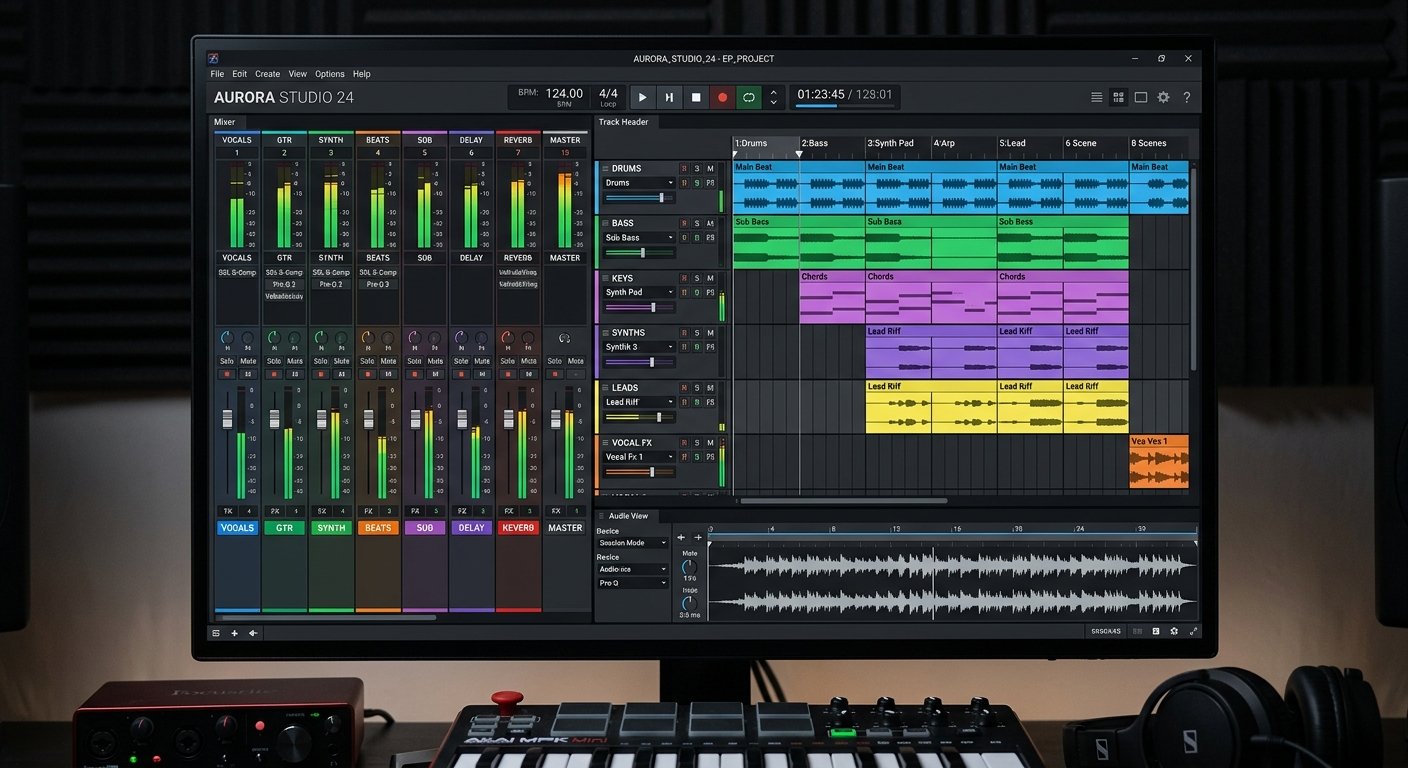This screenshot has width=1408, height=768.
Task: Click the REVERB channel red pan knob
Action: point(508,338)
